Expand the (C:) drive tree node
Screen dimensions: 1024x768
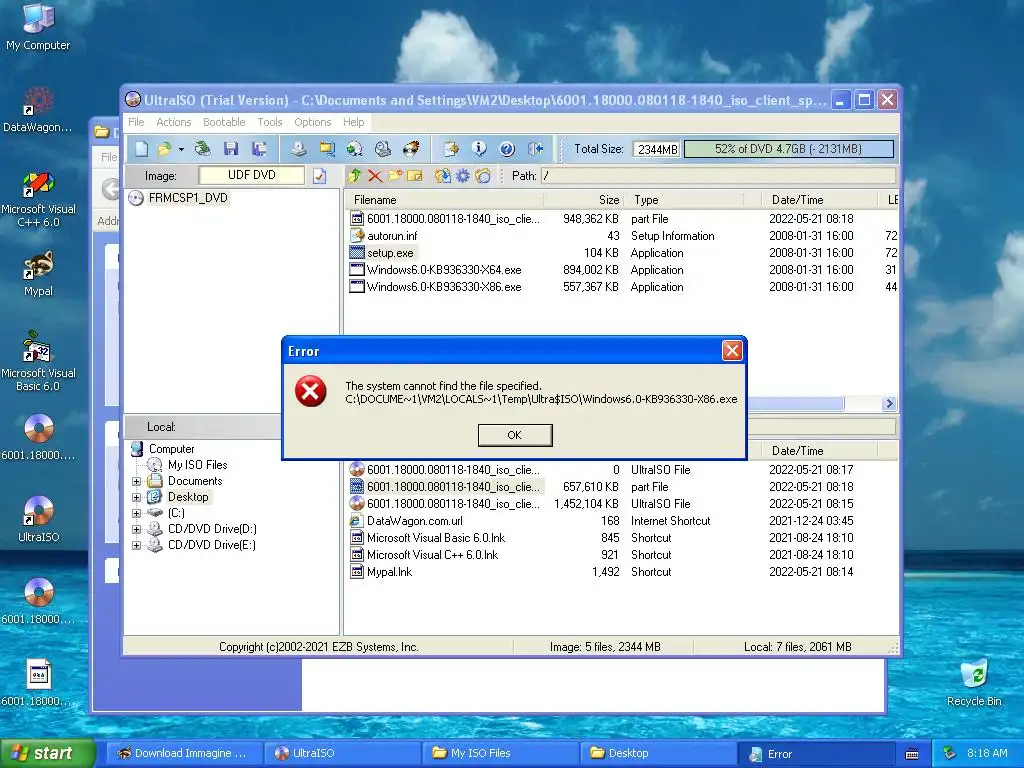tap(136, 513)
